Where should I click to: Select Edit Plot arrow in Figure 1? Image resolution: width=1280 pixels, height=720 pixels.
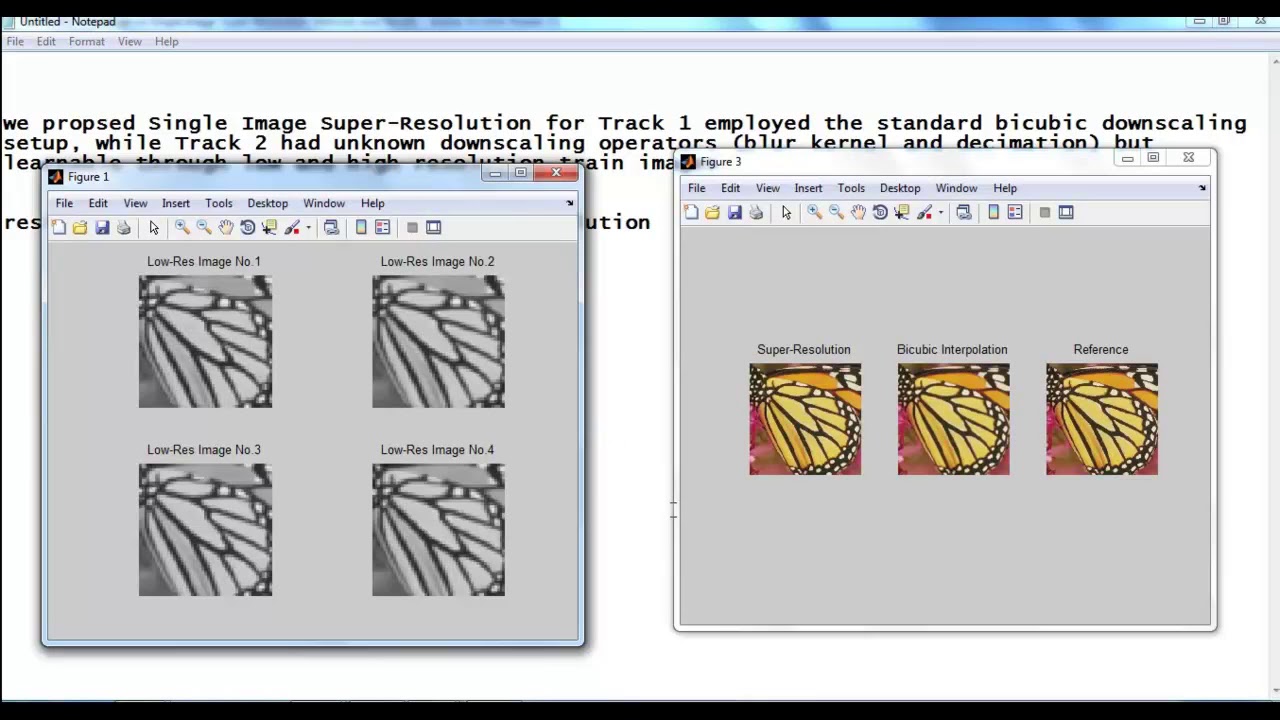tap(154, 228)
